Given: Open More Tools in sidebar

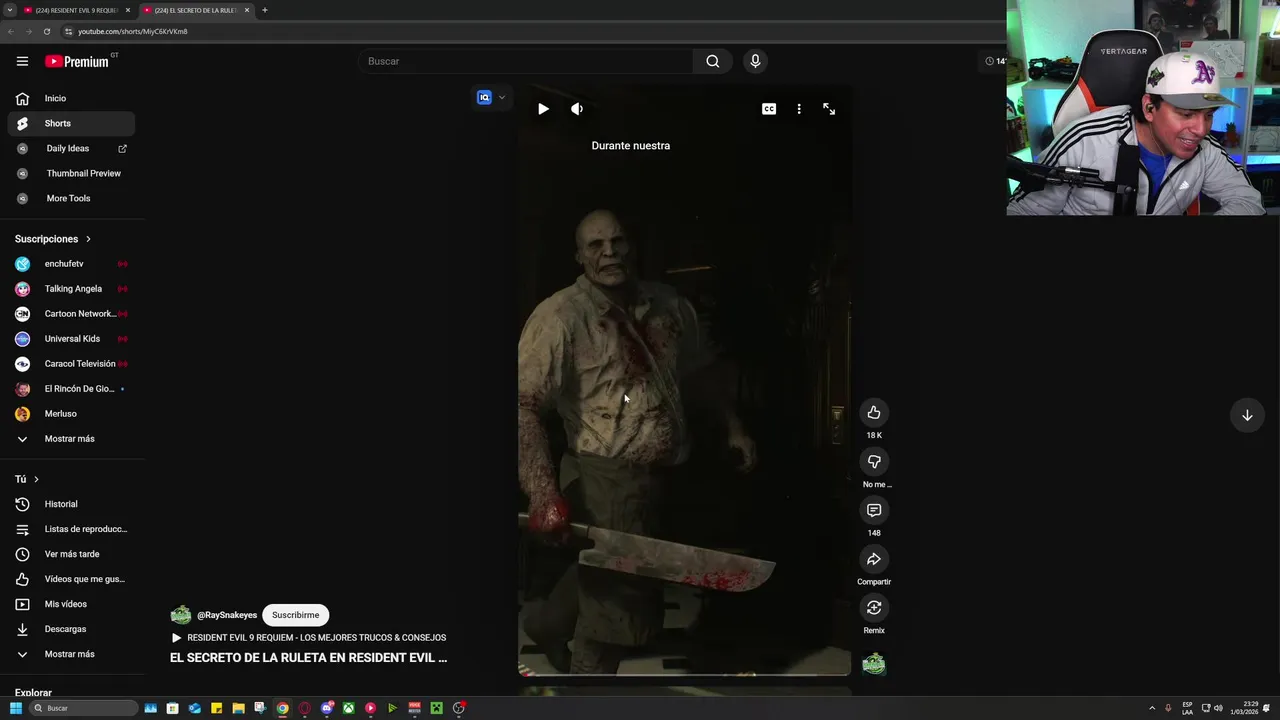Looking at the screenshot, I should 70,198.
